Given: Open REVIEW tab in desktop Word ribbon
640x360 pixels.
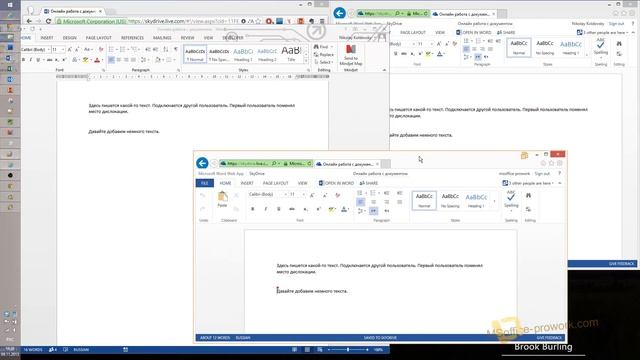Looking at the screenshot, I should (x=187, y=38).
